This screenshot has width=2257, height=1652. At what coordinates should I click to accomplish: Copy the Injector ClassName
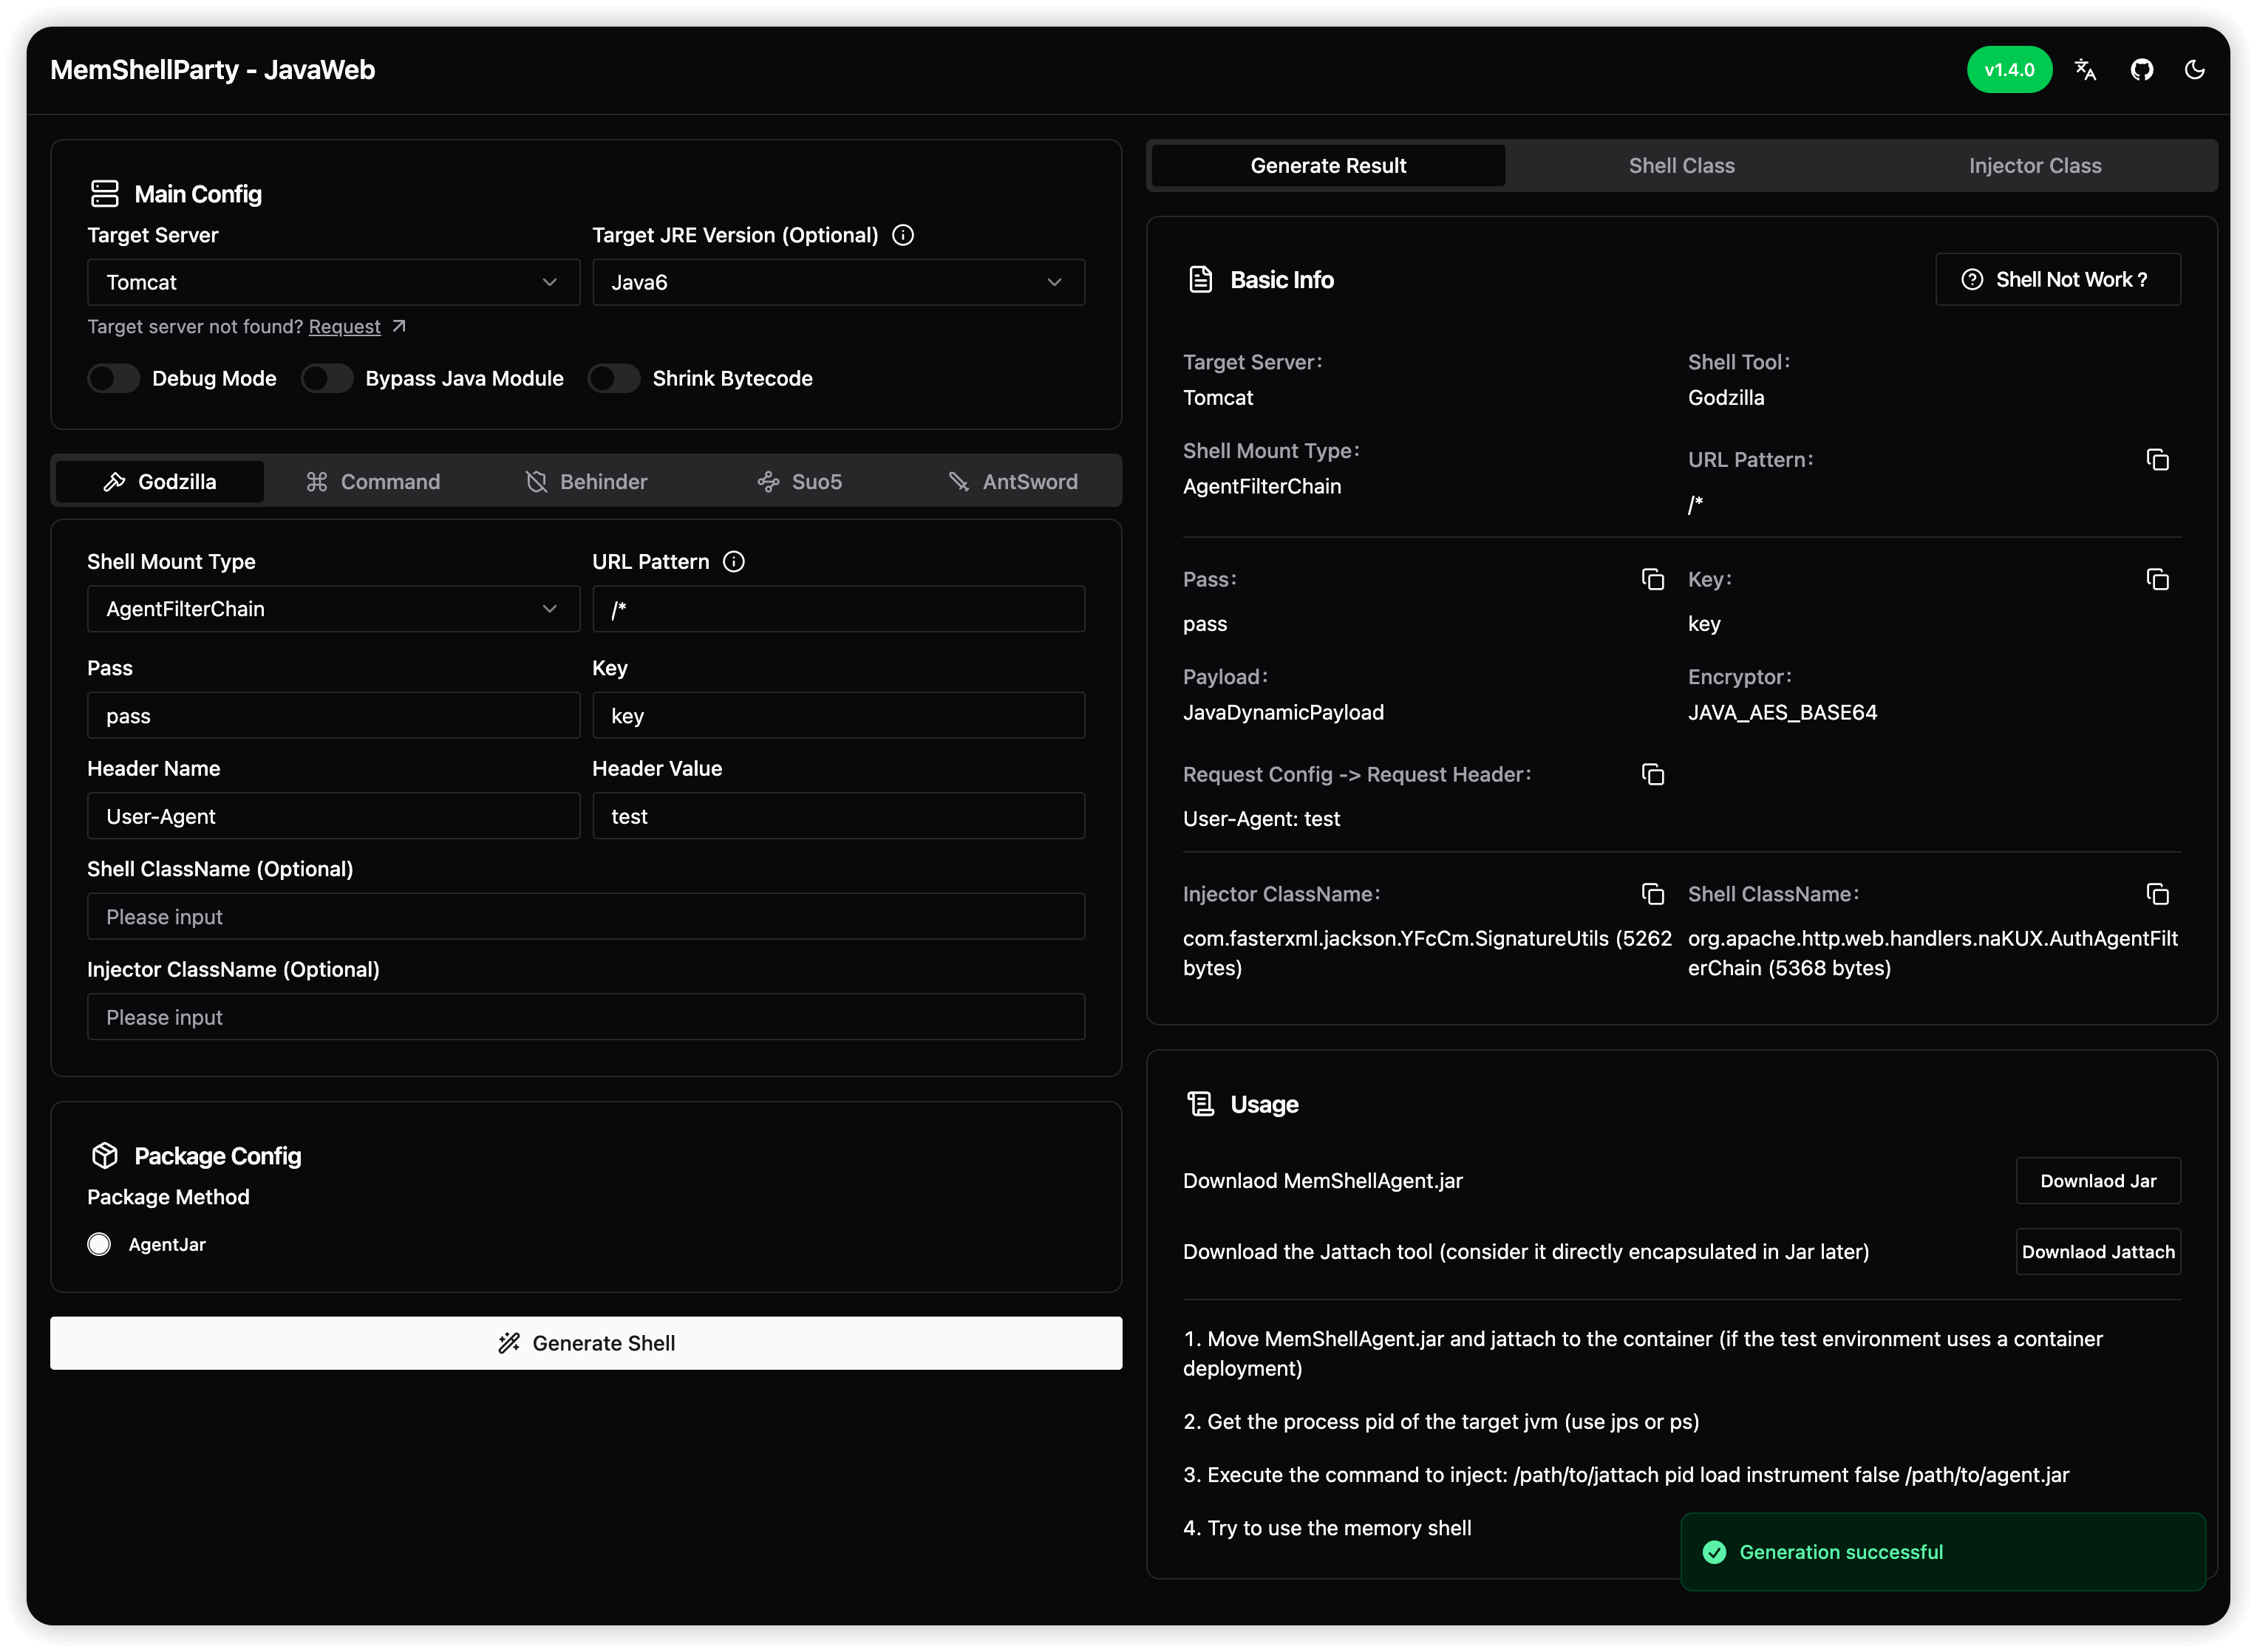pyautogui.click(x=1652, y=895)
